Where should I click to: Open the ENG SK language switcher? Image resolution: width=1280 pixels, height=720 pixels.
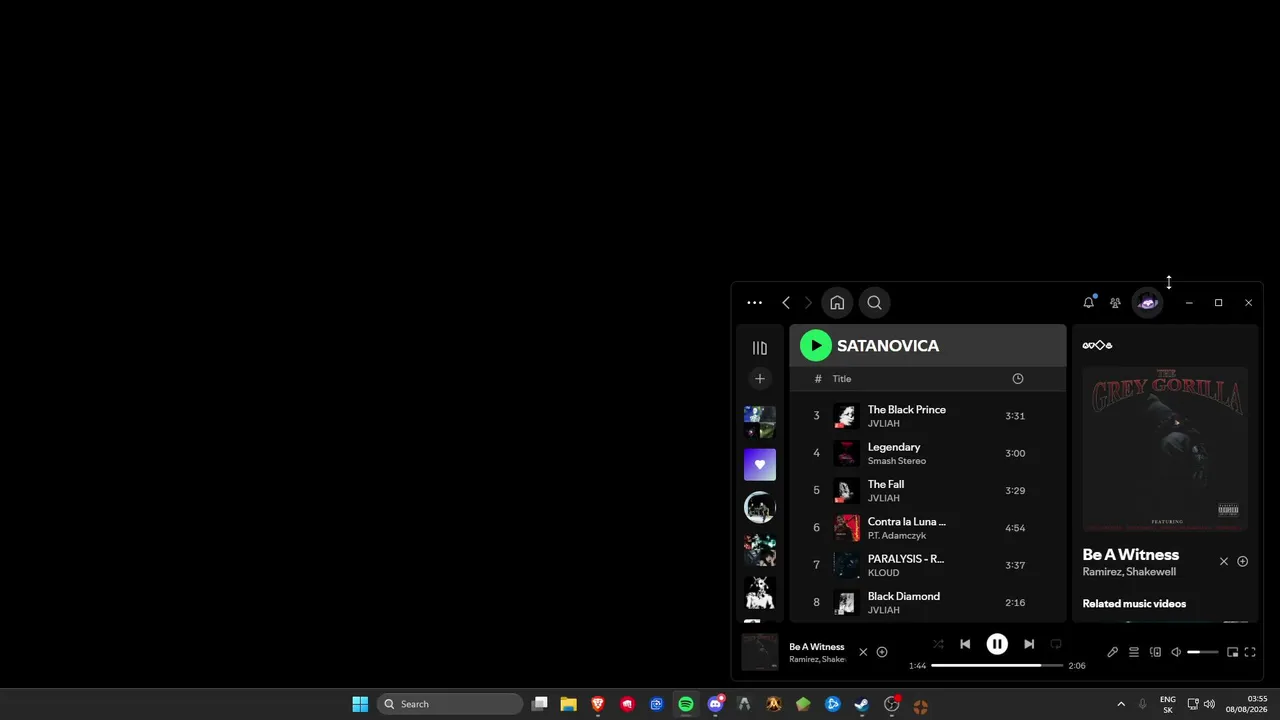point(1168,704)
